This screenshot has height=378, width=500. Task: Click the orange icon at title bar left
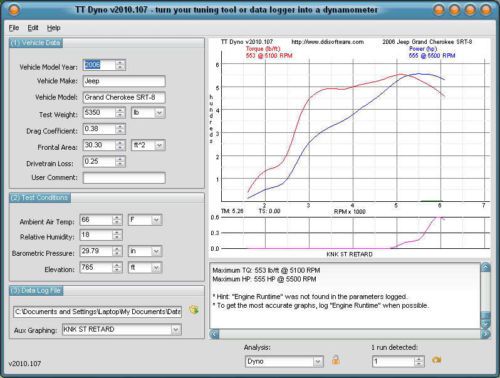(14, 10)
